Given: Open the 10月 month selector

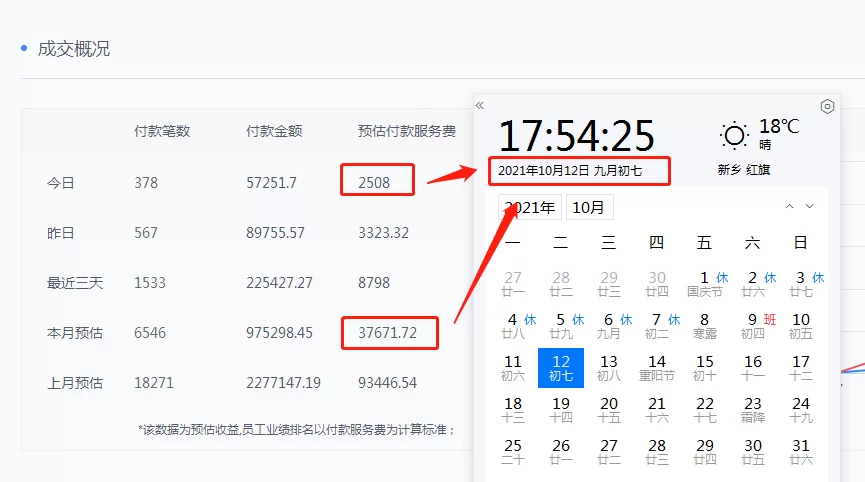Looking at the screenshot, I should coord(590,207).
